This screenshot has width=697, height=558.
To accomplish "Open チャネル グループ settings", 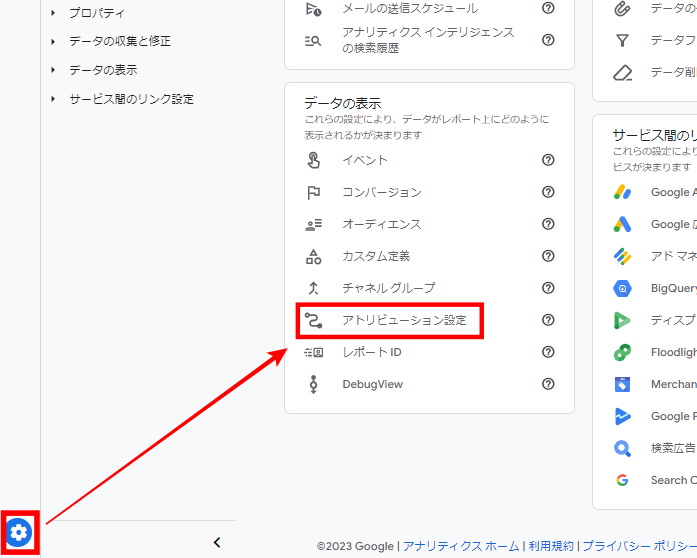I will click(388, 288).
